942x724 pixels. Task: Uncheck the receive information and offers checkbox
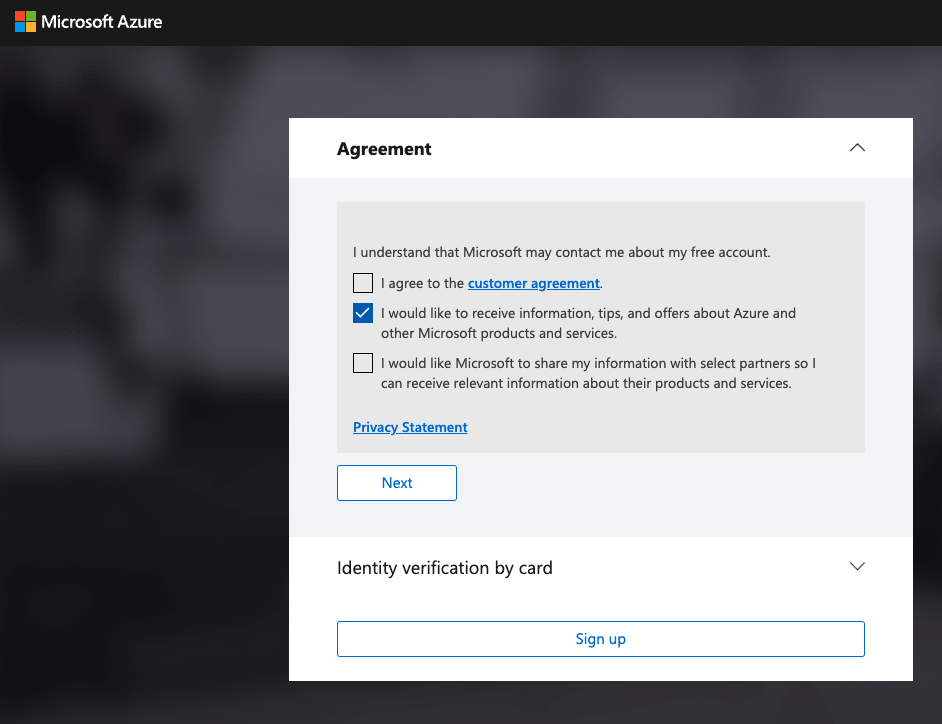(x=363, y=313)
